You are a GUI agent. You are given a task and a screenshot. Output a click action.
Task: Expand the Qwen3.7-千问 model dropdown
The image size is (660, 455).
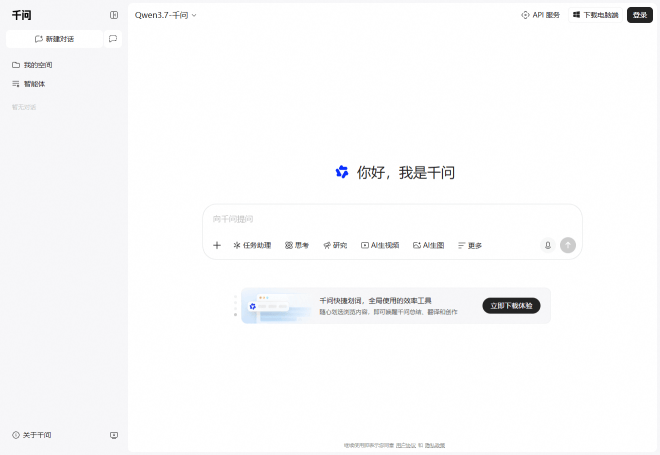(165, 15)
